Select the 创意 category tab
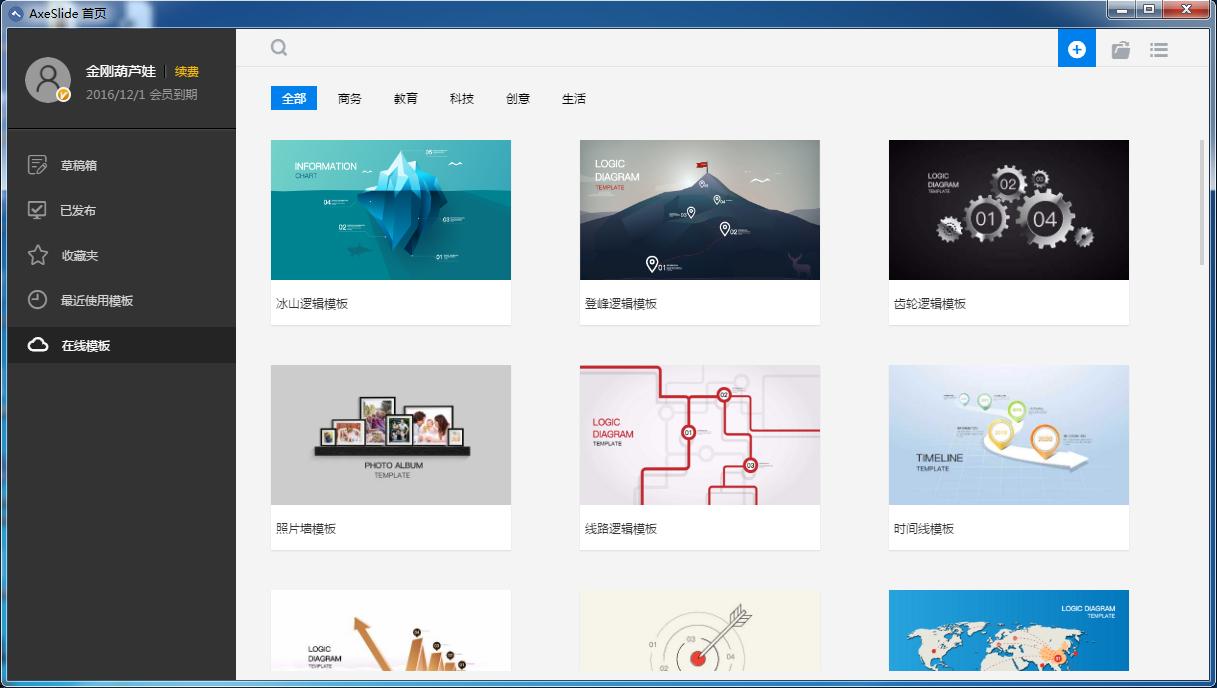This screenshot has height=688, width=1217. pos(518,99)
